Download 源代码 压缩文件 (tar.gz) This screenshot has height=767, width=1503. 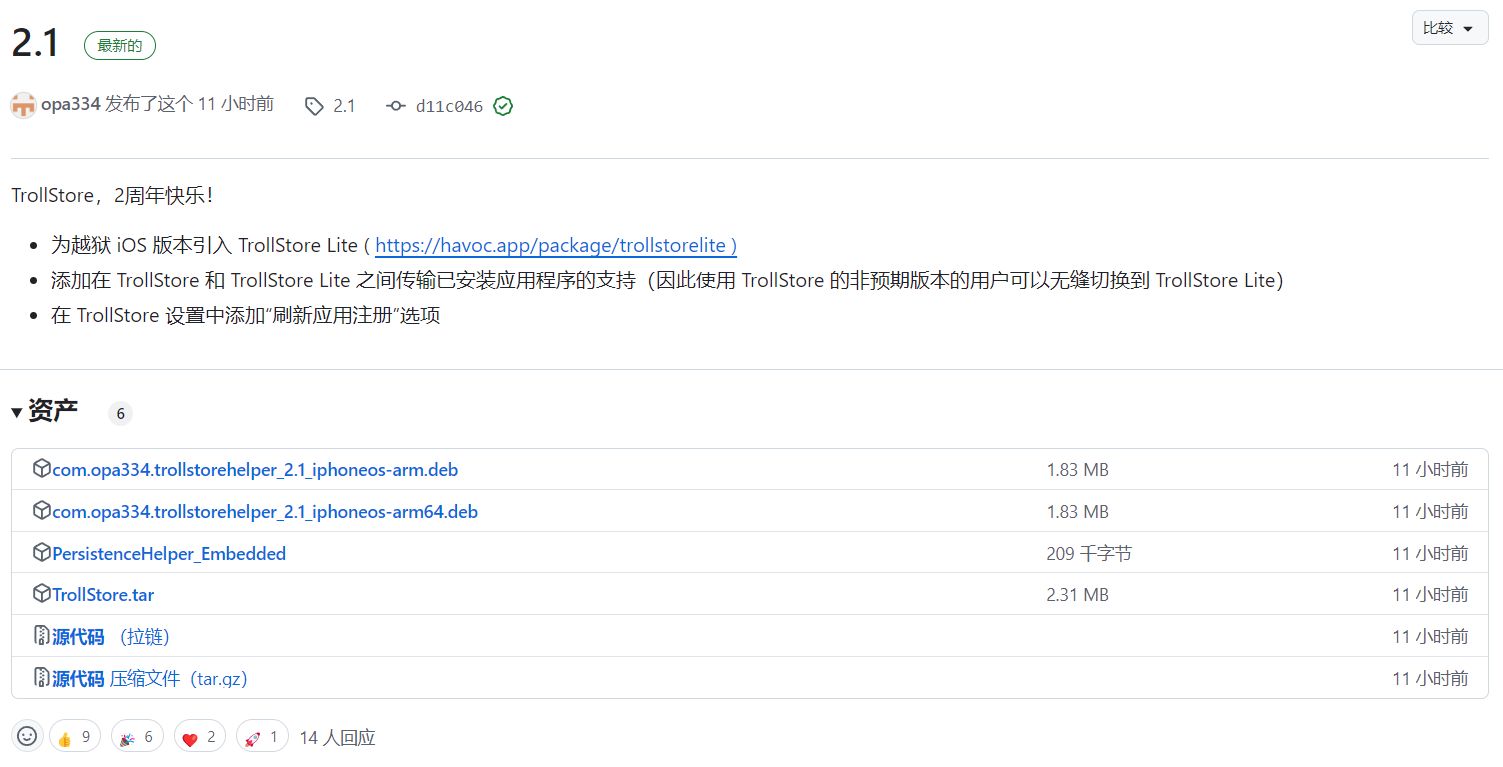tap(150, 679)
